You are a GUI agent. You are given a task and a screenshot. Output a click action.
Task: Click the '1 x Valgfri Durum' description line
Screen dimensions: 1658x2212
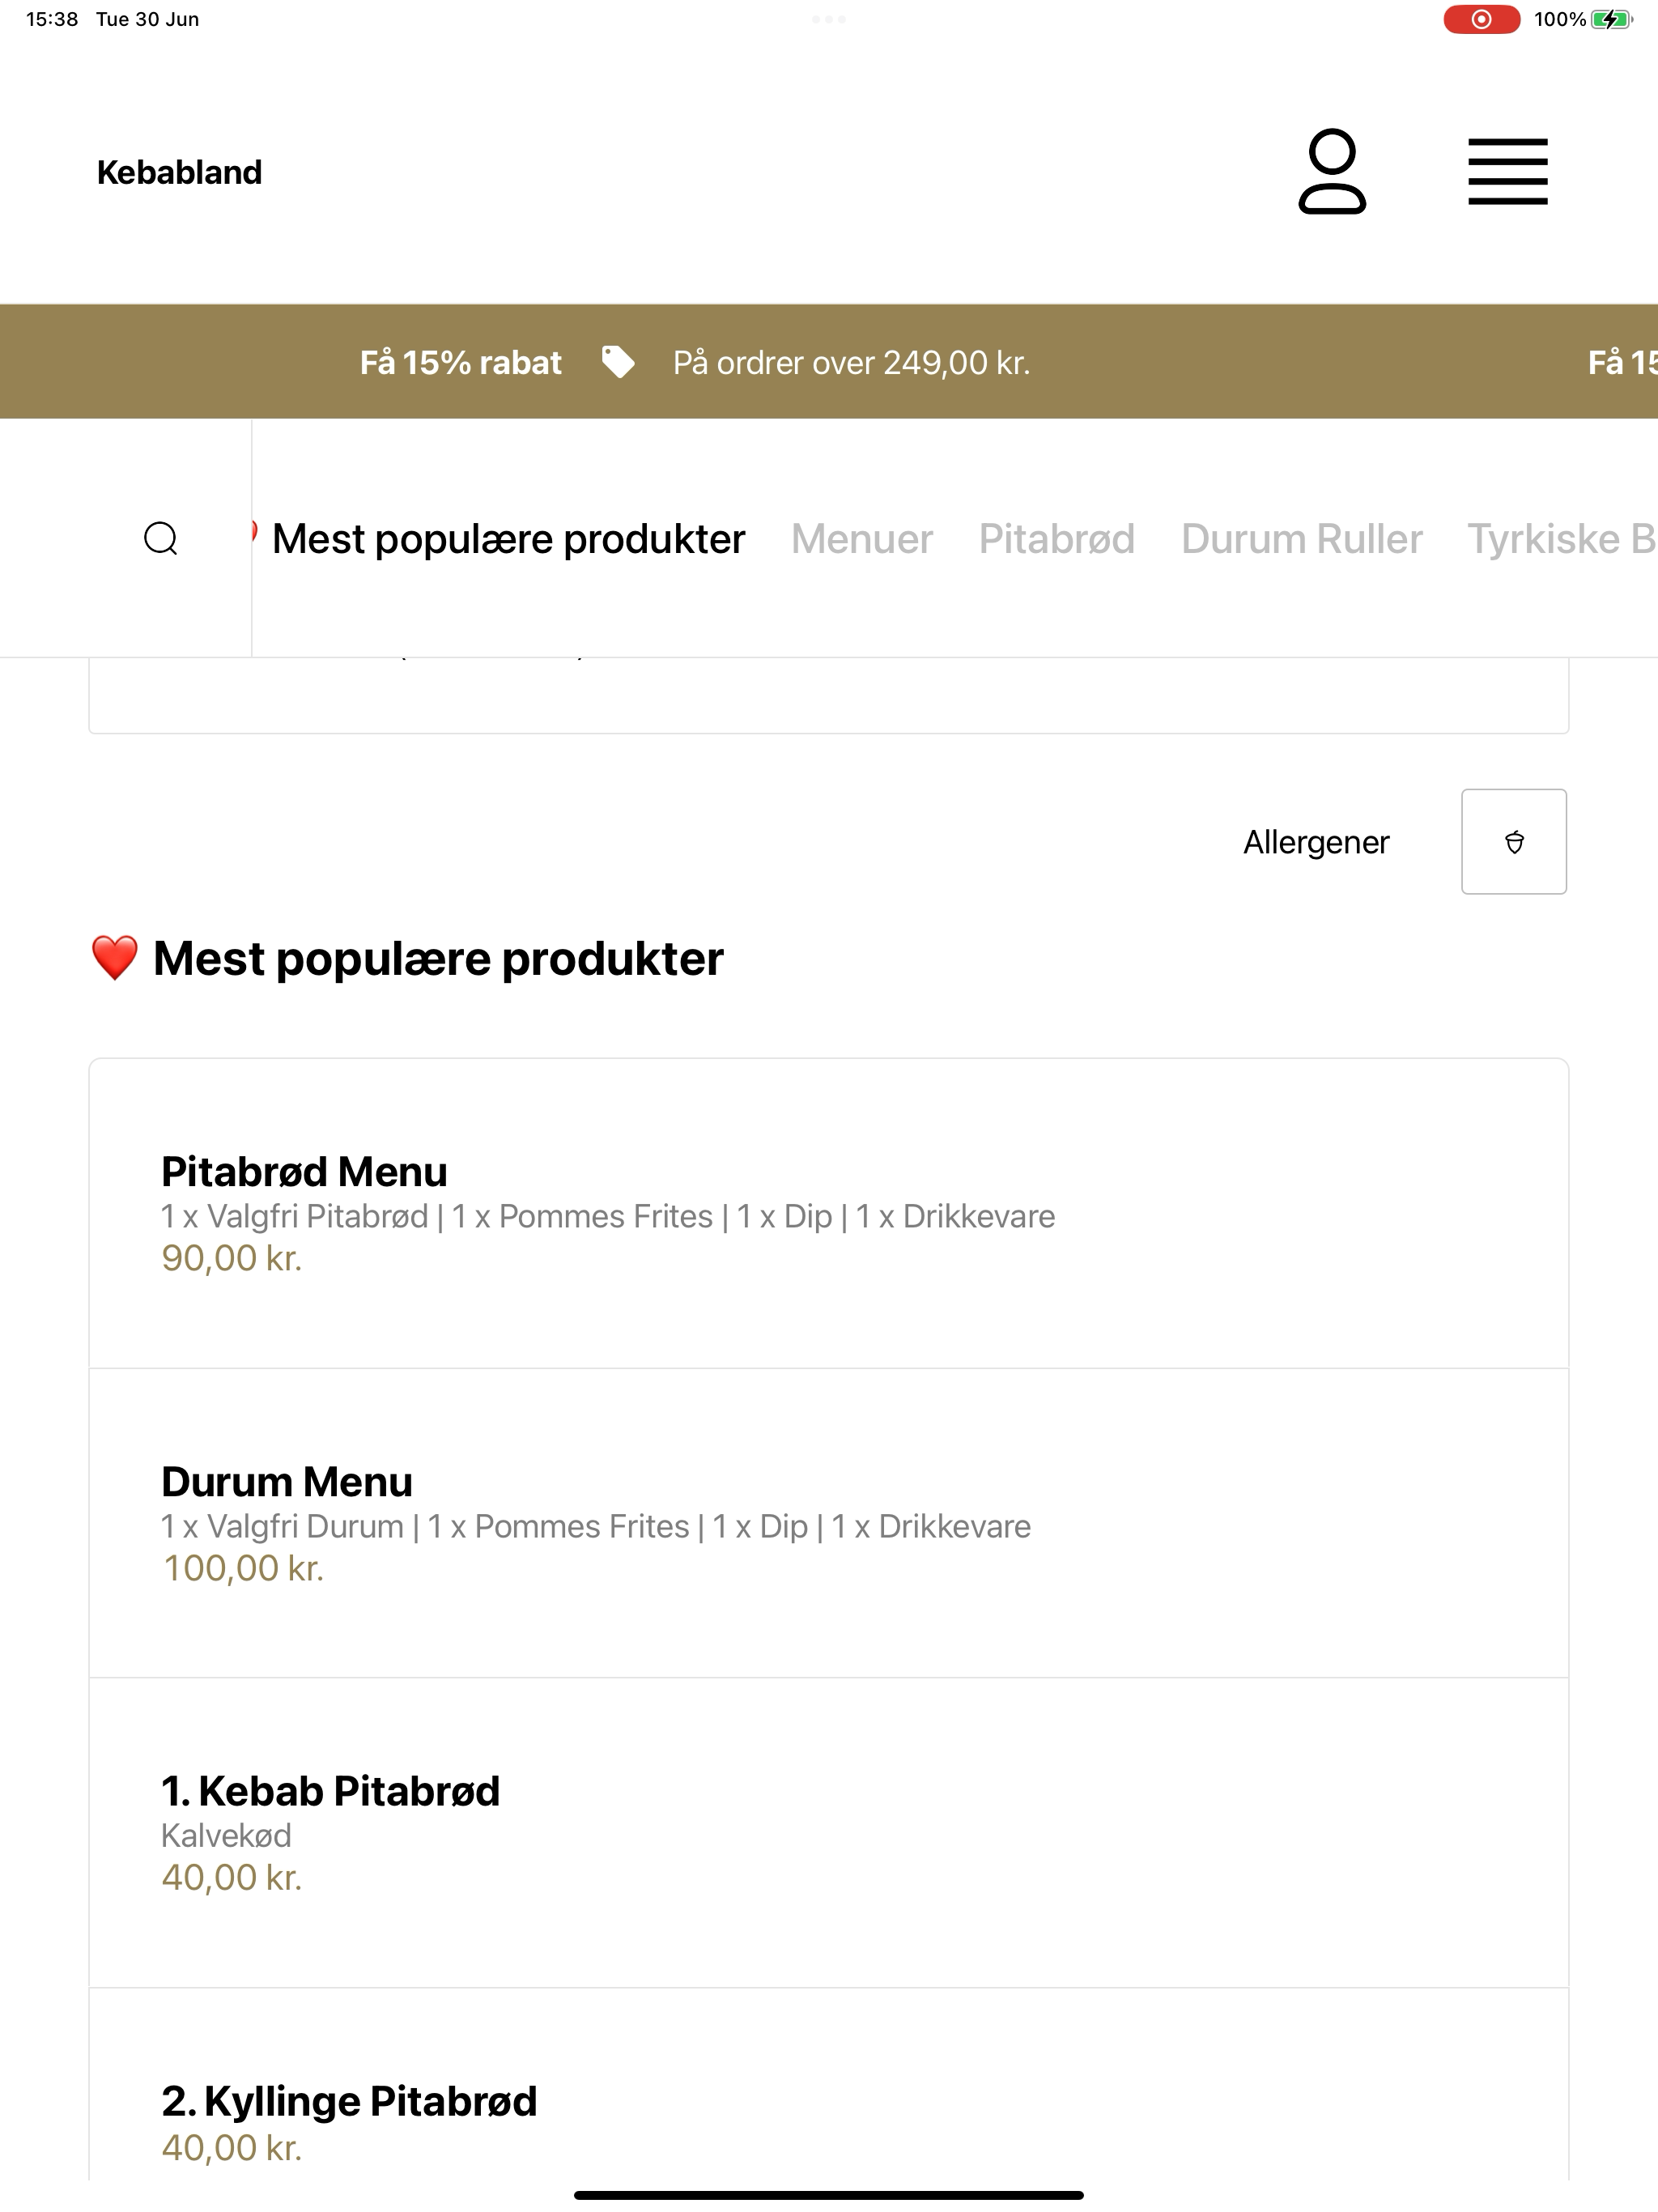[x=596, y=1526]
